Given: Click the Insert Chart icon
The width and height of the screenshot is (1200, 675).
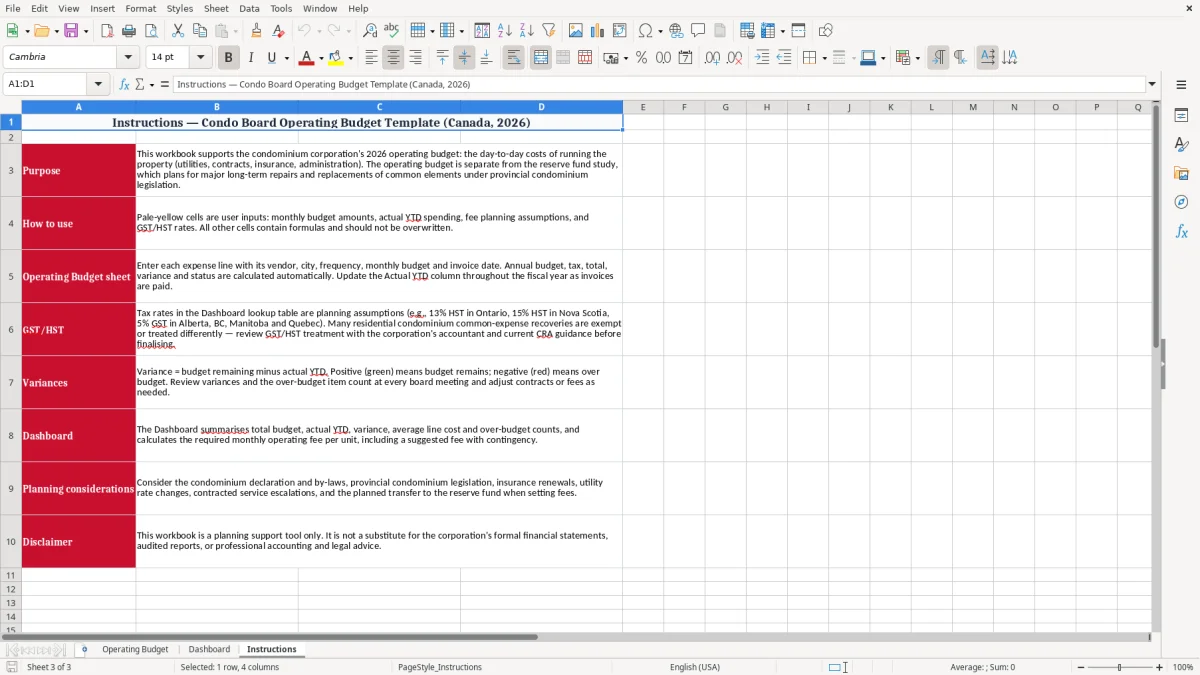Looking at the screenshot, I should point(598,31).
